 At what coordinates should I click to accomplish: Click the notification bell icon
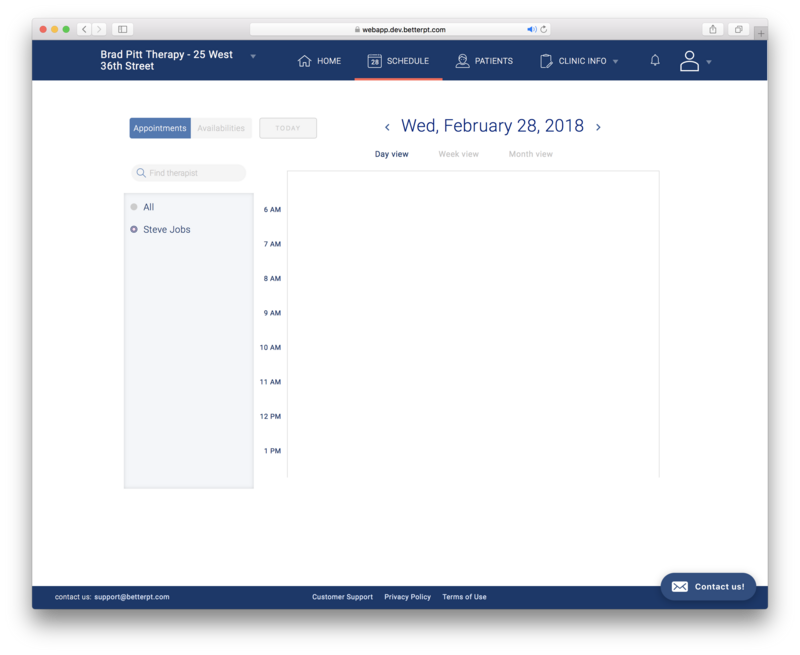pos(655,61)
